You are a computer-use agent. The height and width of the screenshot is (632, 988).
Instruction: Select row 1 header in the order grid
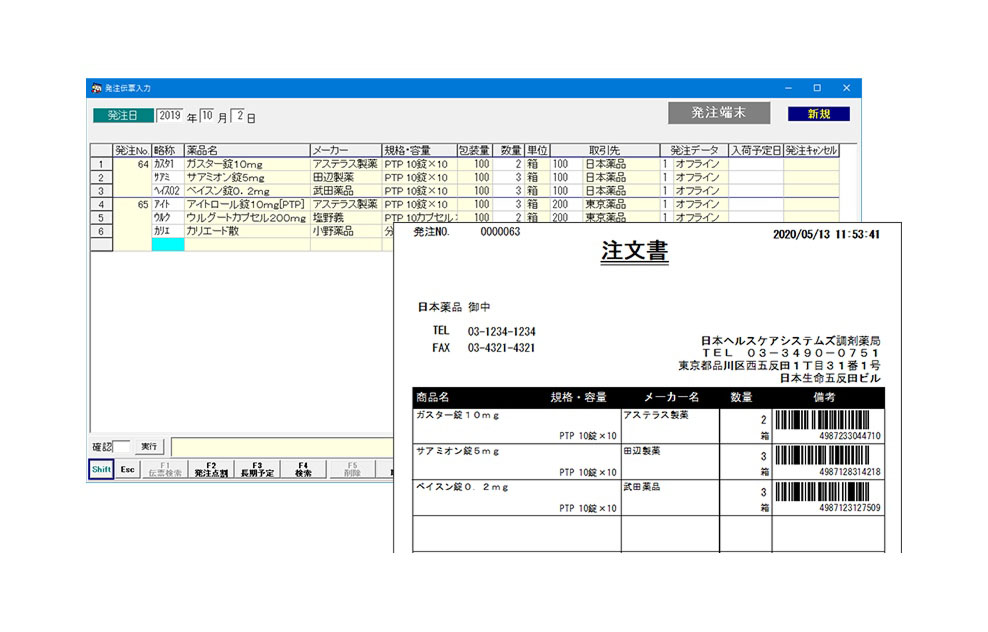tap(101, 164)
